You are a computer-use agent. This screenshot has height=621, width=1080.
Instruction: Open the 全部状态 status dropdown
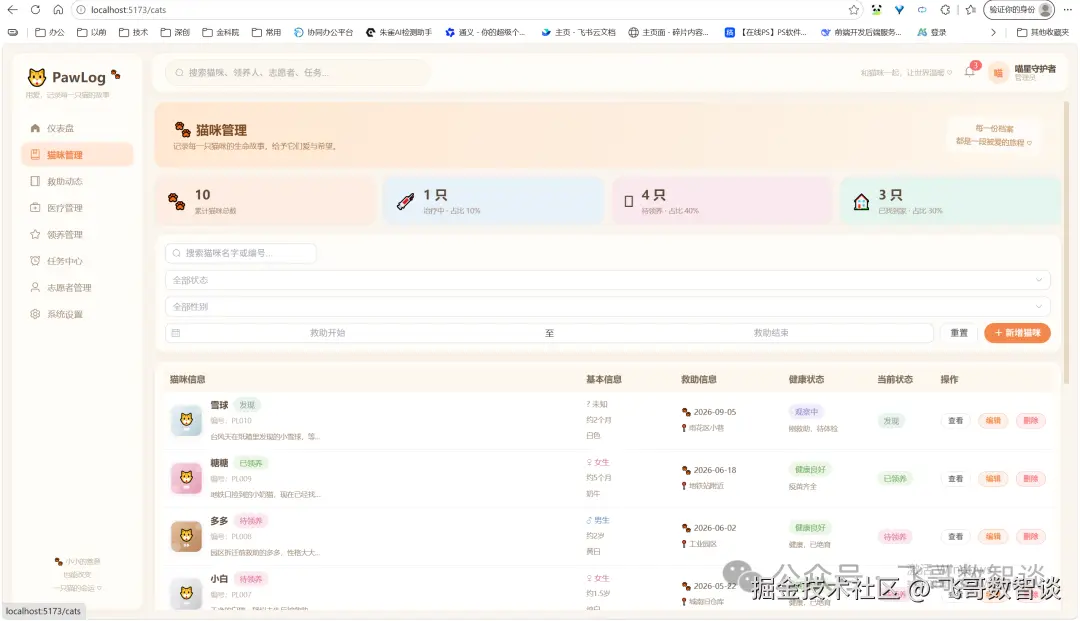tap(608, 280)
